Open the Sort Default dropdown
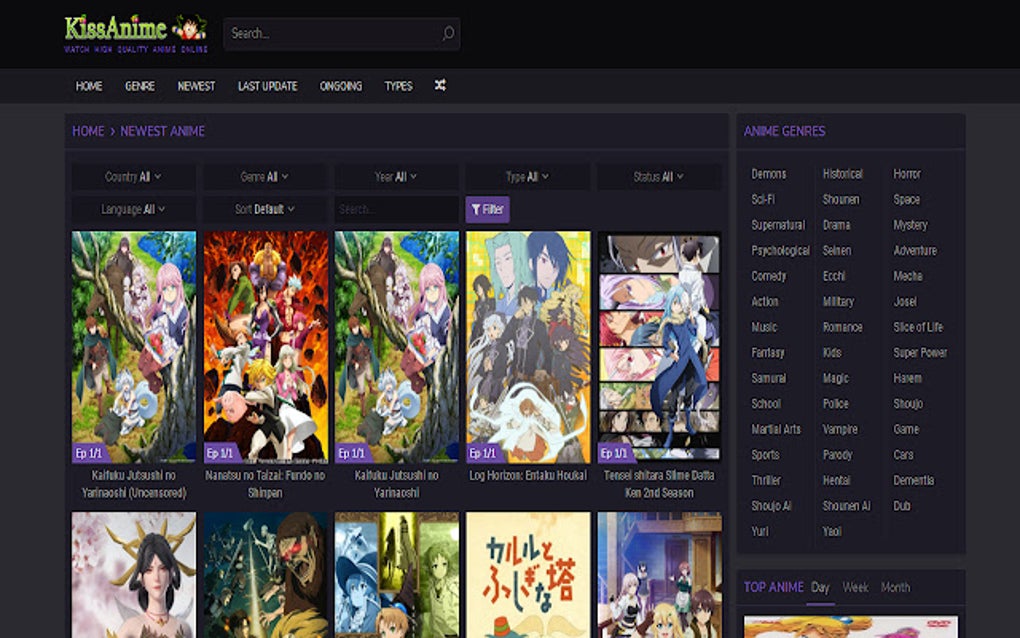 click(x=264, y=209)
